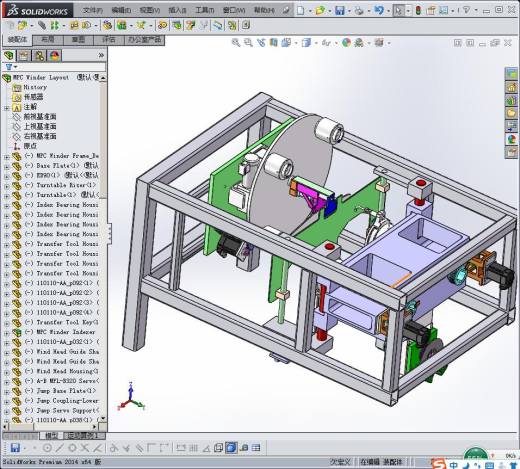Click the feature tree filter input field
The height and width of the screenshot is (469, 520).
(62, 67)
